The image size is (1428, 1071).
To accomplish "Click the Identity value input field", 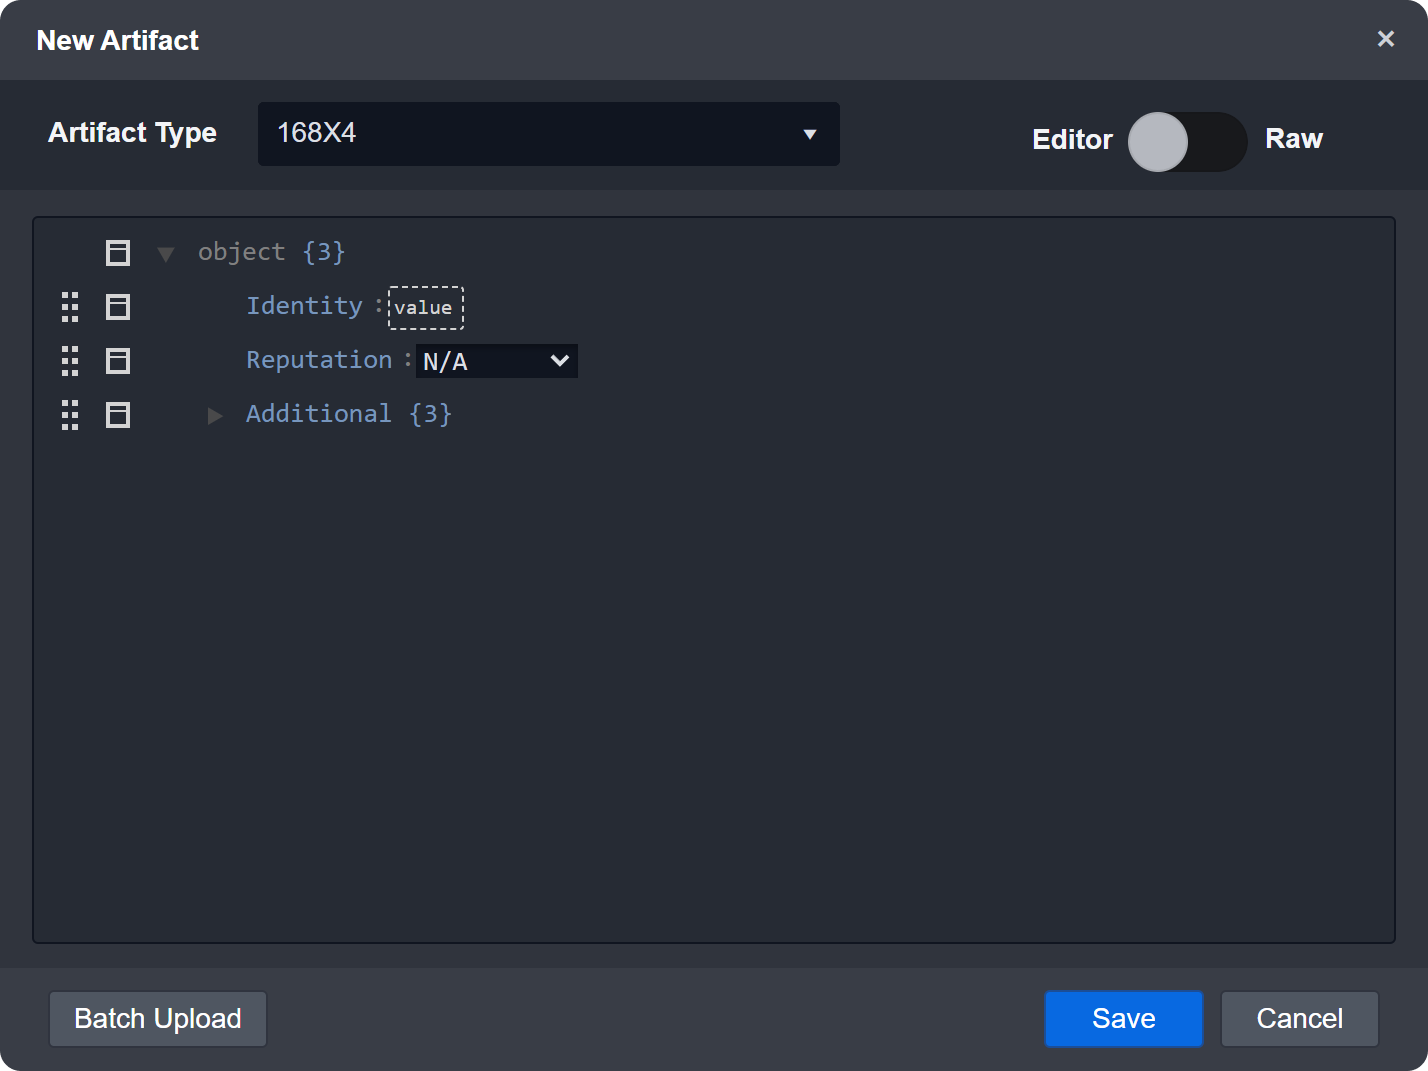I will [x=425, y=307].
